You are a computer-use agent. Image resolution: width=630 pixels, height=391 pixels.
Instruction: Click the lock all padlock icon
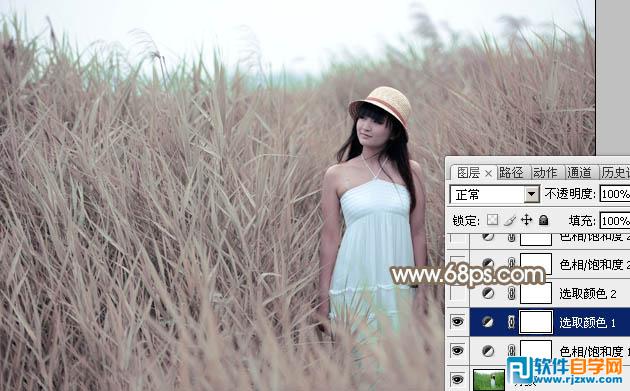click(x=543, y=220)
